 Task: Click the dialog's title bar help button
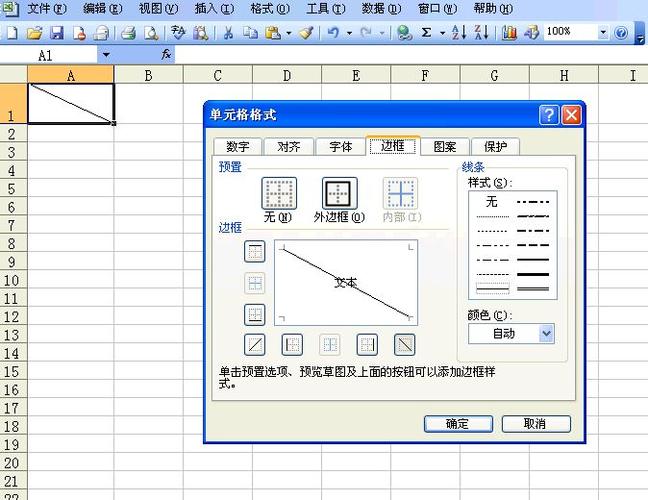coord(549,115)
